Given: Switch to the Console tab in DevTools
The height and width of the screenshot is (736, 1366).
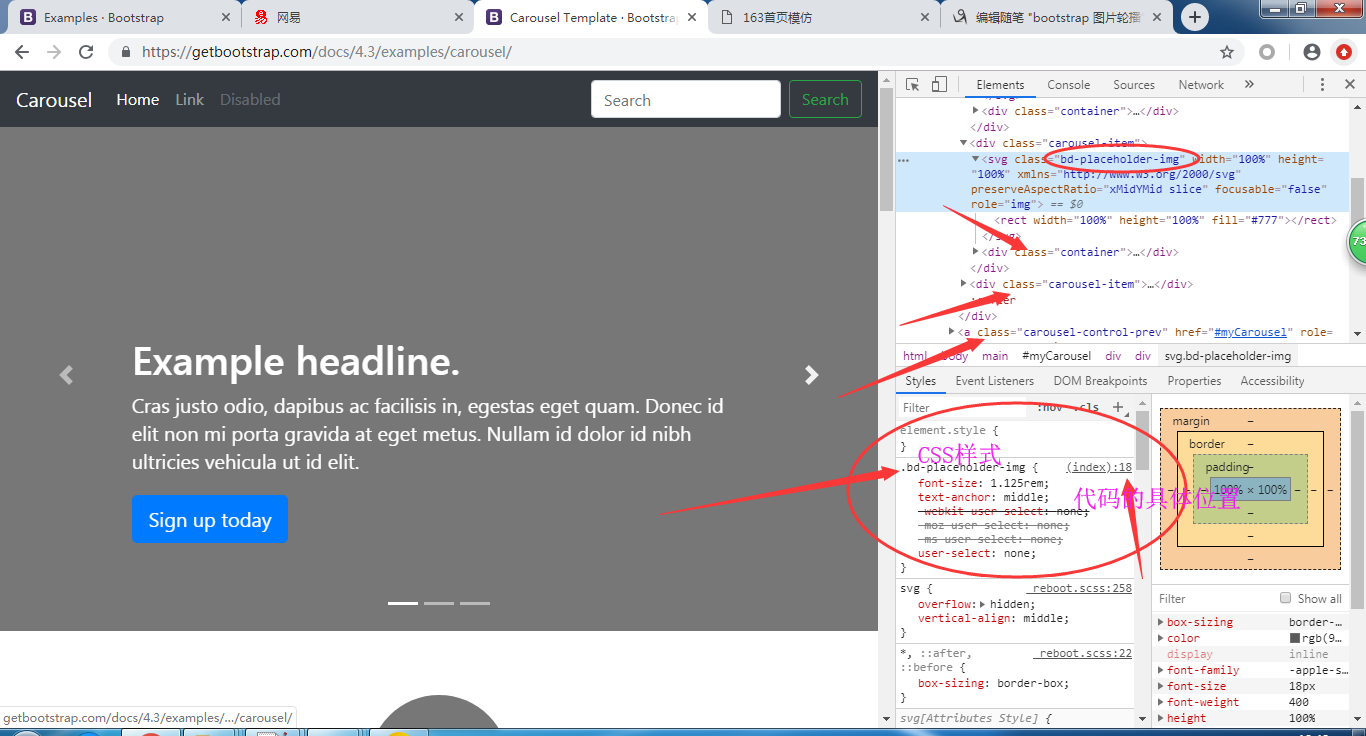Looking at the screenshot, I should tap(1069, 85).
